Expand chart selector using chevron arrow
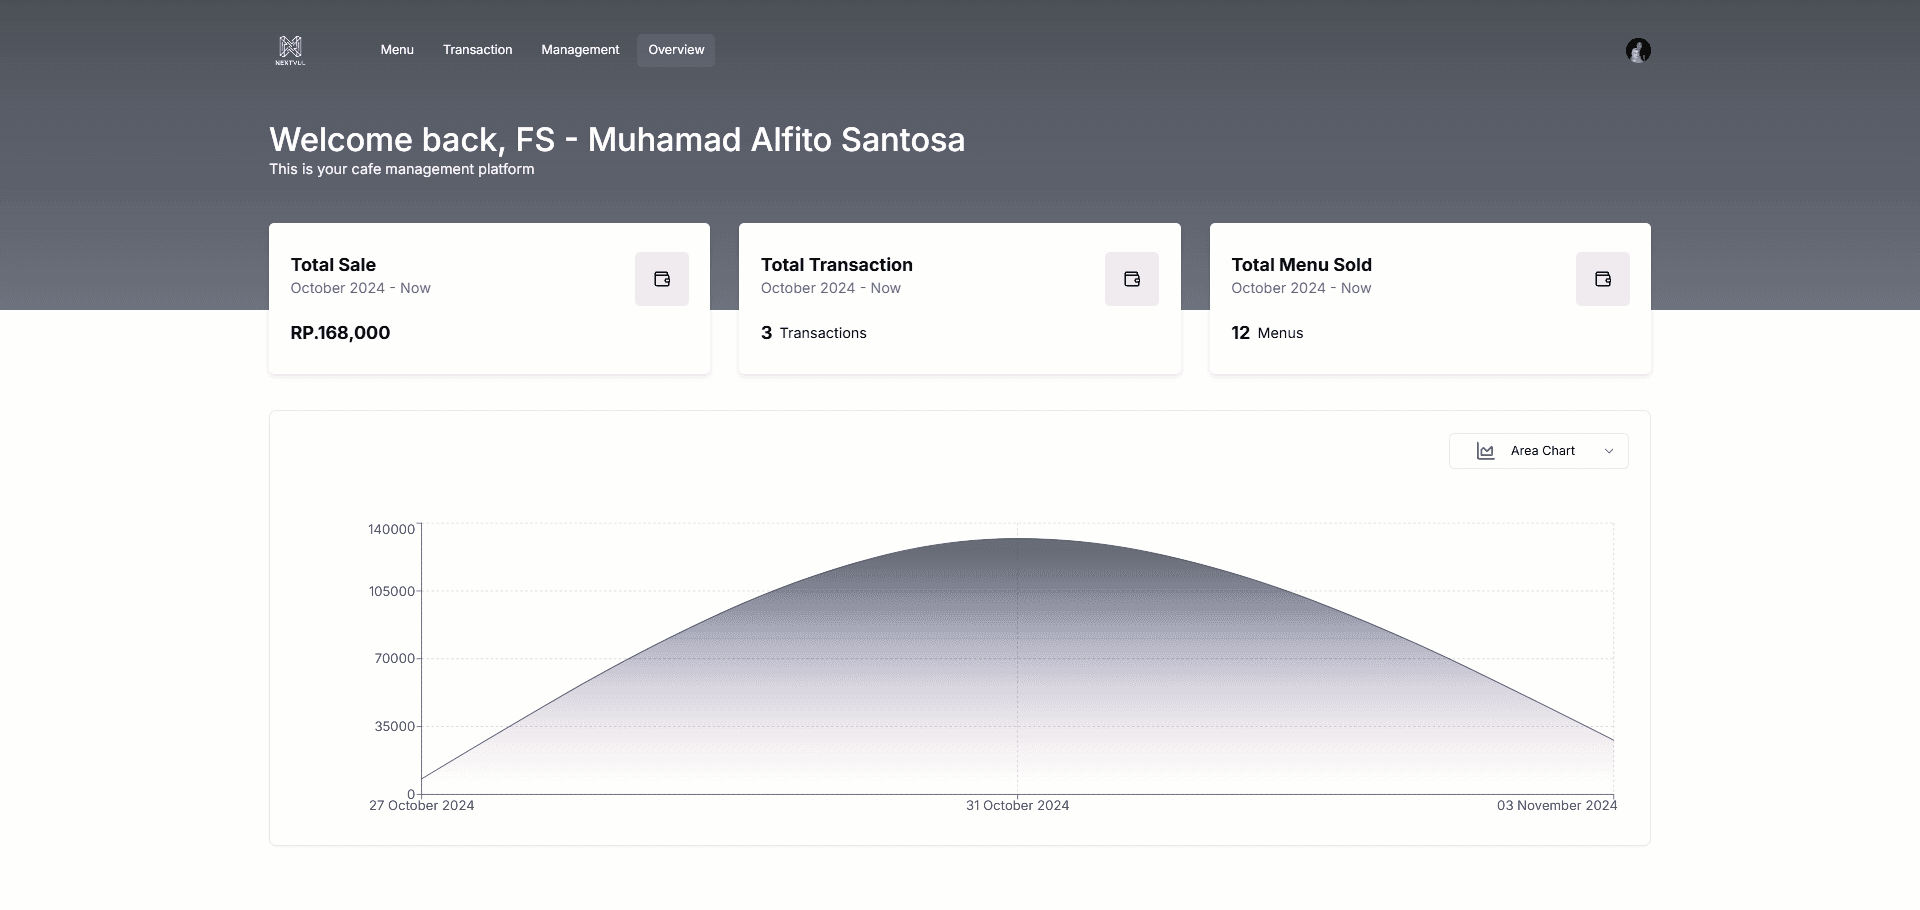1920x910 pixels. (1608, 451)
